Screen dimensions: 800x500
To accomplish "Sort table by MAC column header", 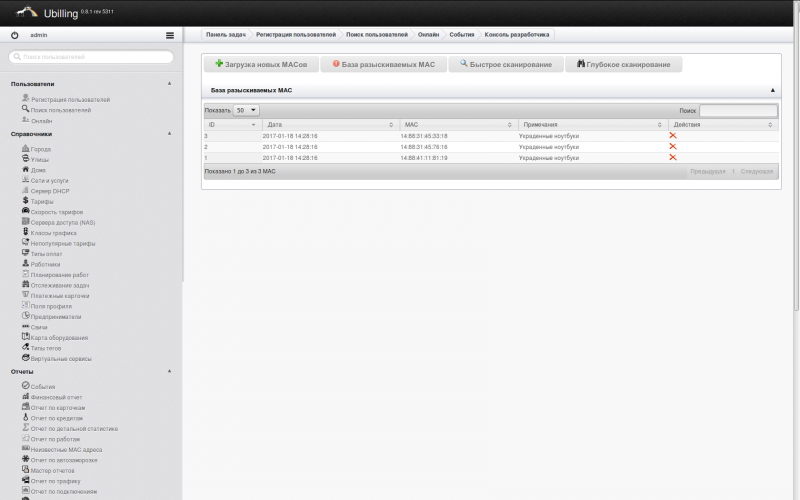I will point(459,124).
